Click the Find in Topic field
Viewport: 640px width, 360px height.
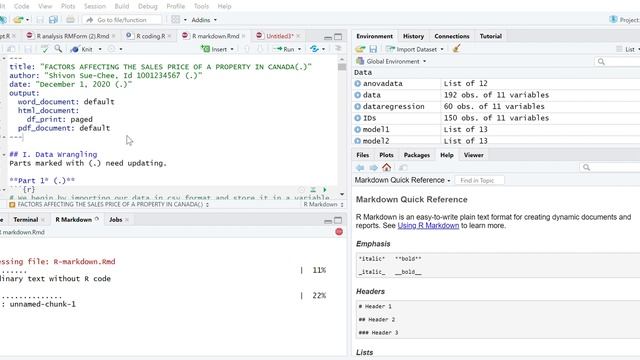coord(479,180)
